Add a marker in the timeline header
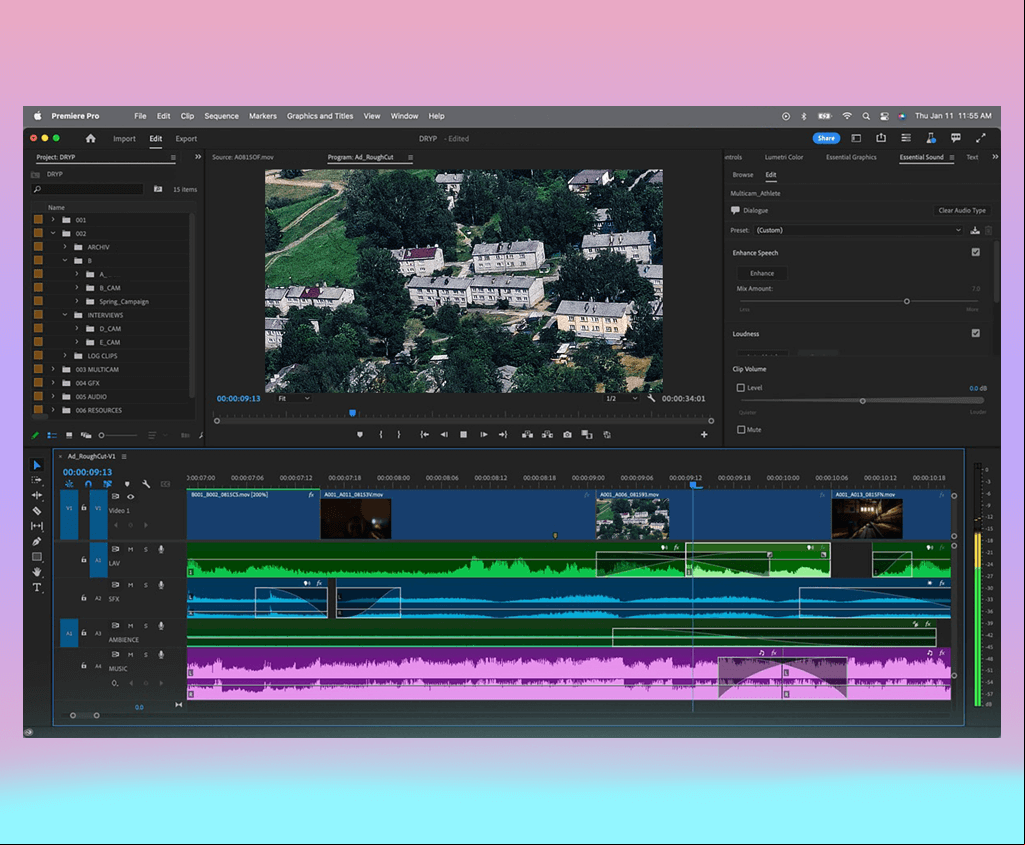This screenshot has height=845, width=1025. click(127, 484)
